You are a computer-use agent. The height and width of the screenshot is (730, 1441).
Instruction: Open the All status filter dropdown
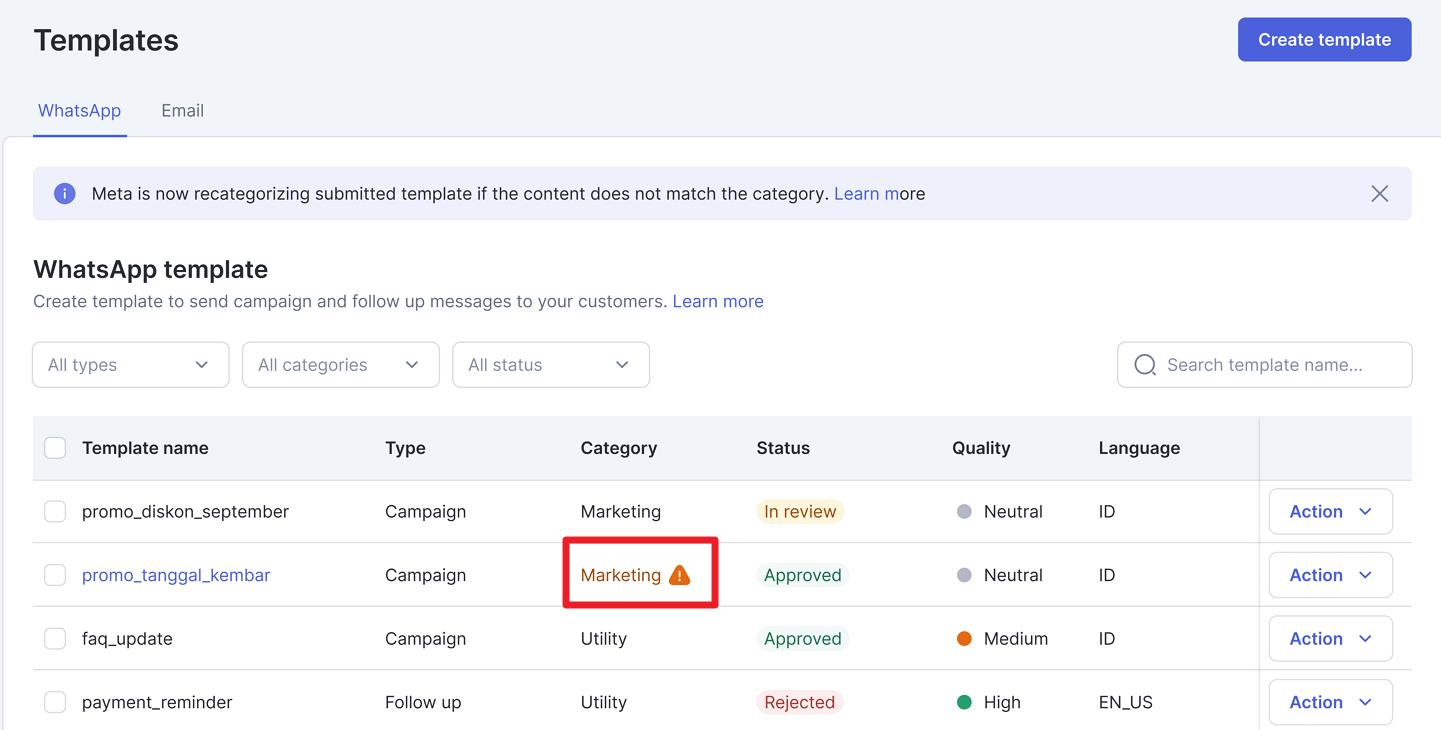pos(550,365)
